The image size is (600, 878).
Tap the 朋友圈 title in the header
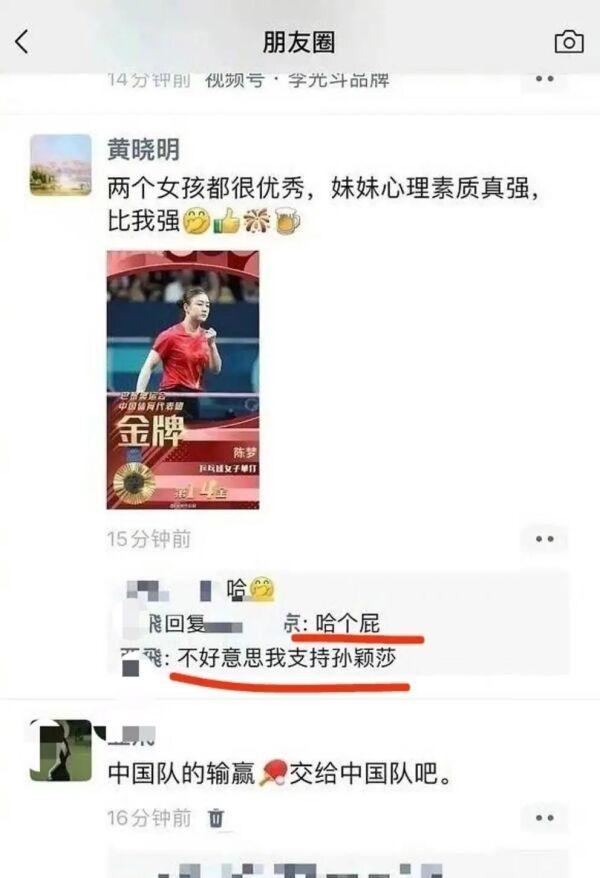(x=299, y=43)
